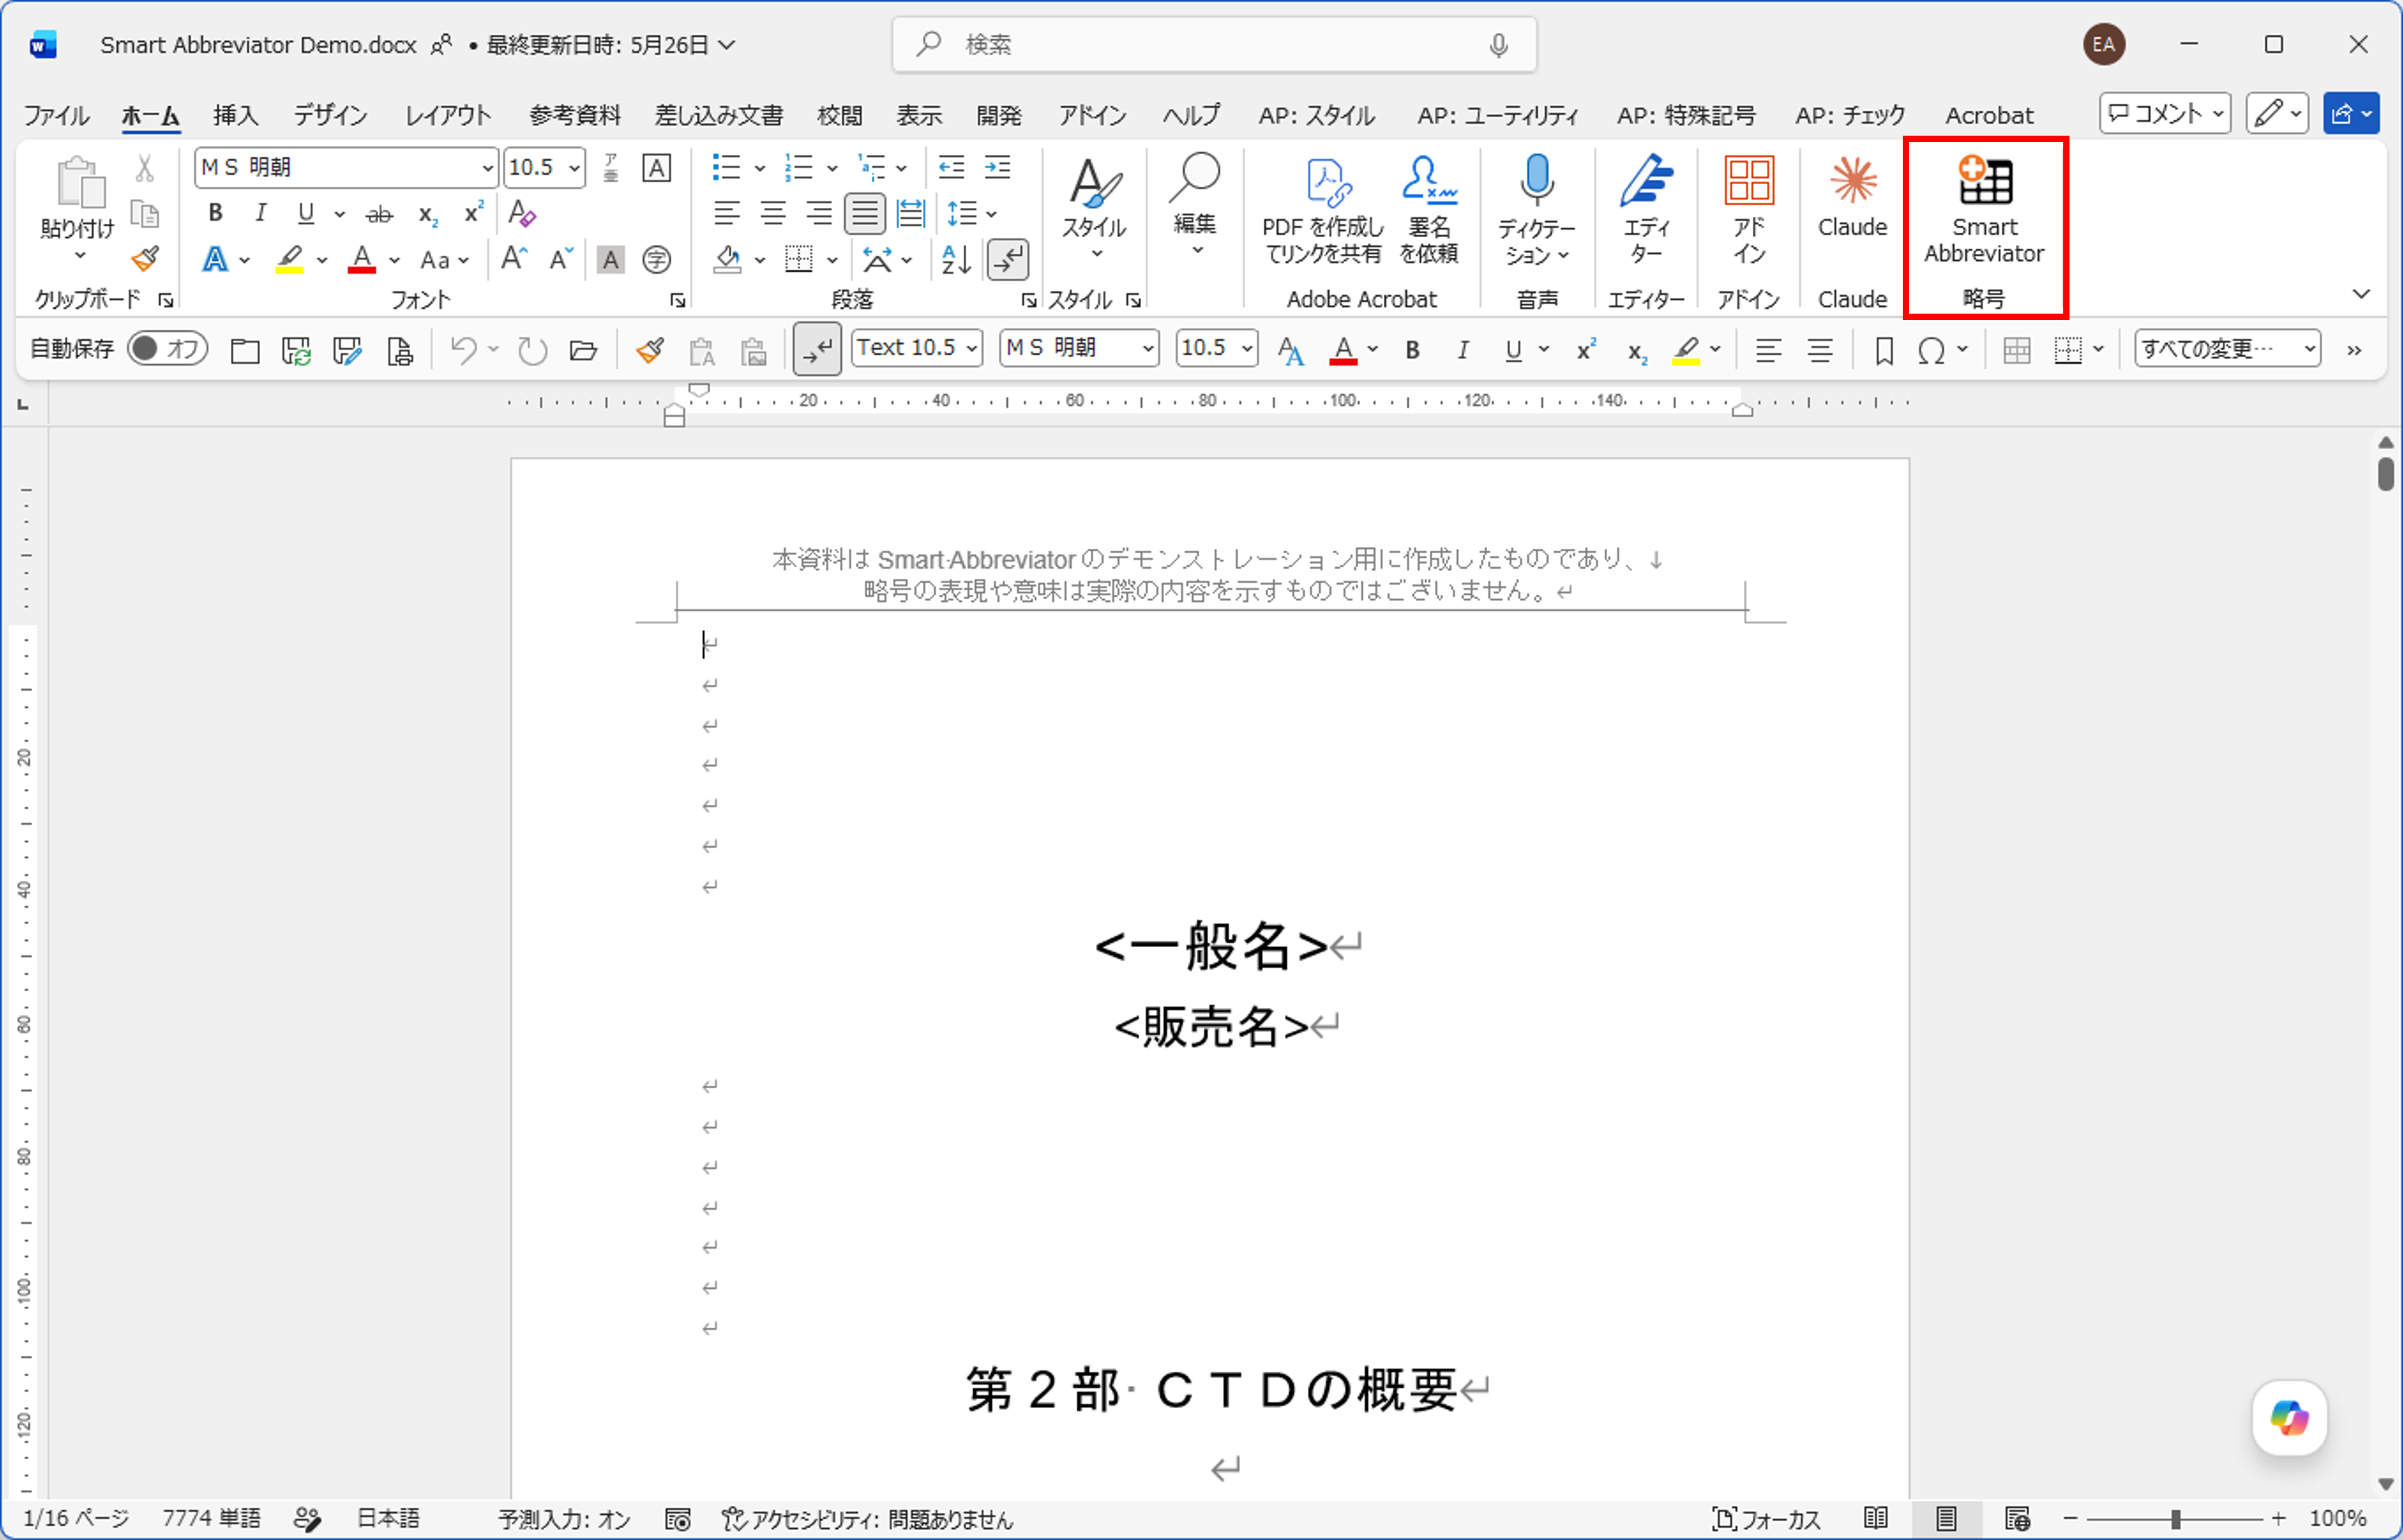This screenshot has height=1540, width=2403.
Task: Switch to 参考資料 tab
Action: [x=575, y=115]
